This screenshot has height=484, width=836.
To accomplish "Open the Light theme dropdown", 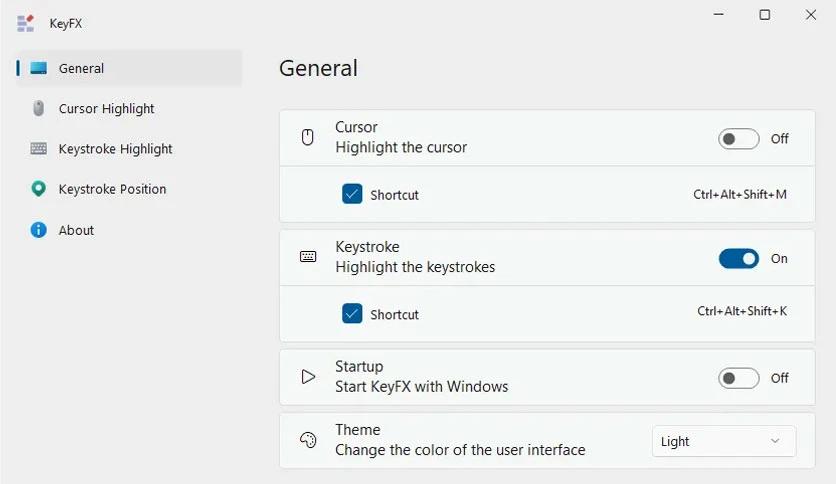I will [x=724, y=441].
